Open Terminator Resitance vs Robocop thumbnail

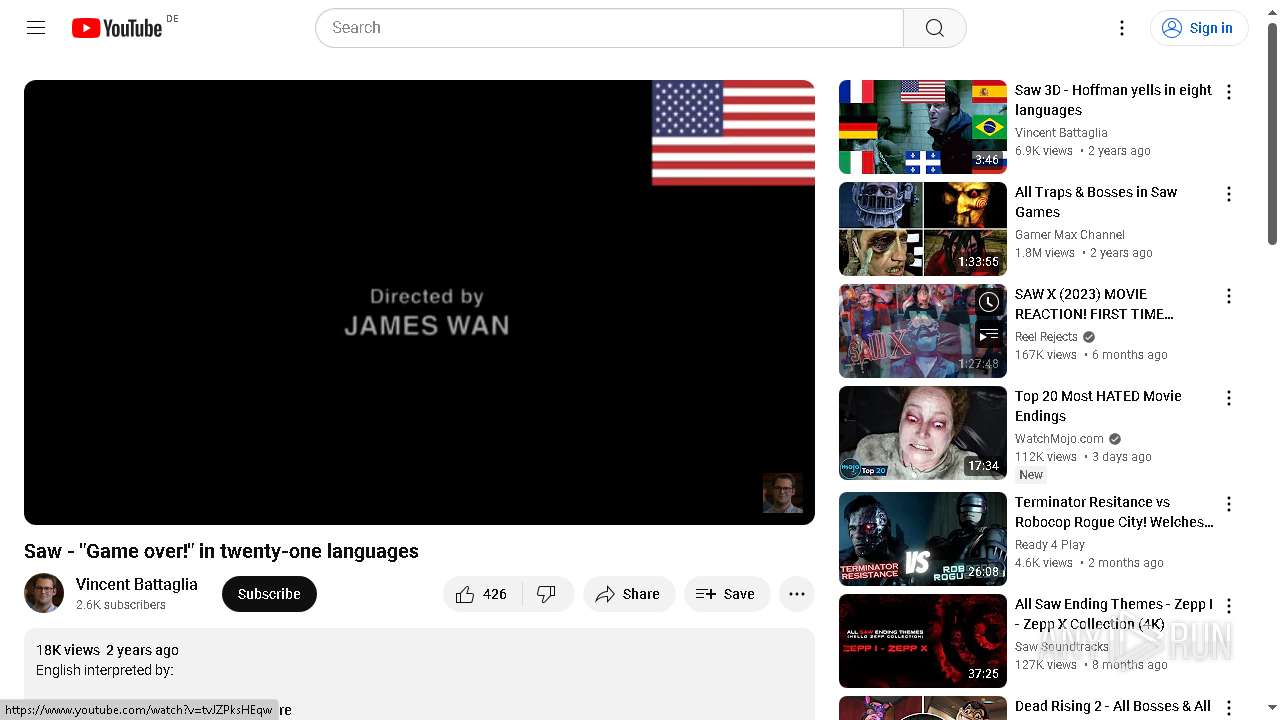923,539
